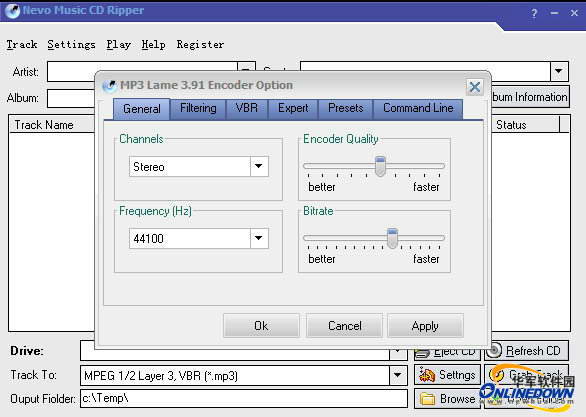This screenshot has height=417, width=586.
Task: Switch to the General tab
Action: [x=142, y=109]
